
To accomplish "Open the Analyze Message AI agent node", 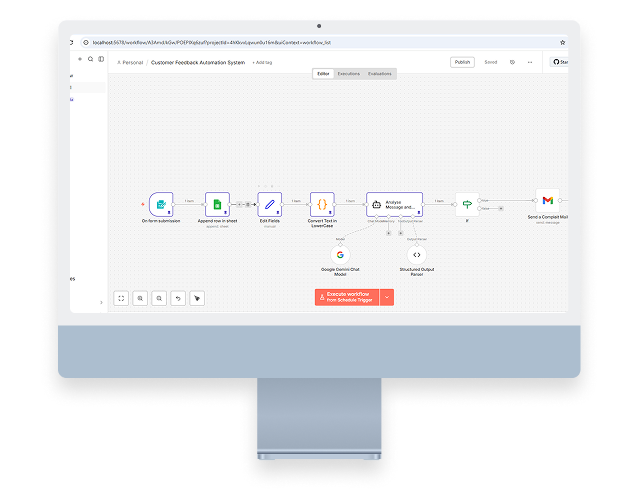I will (393, 204).
